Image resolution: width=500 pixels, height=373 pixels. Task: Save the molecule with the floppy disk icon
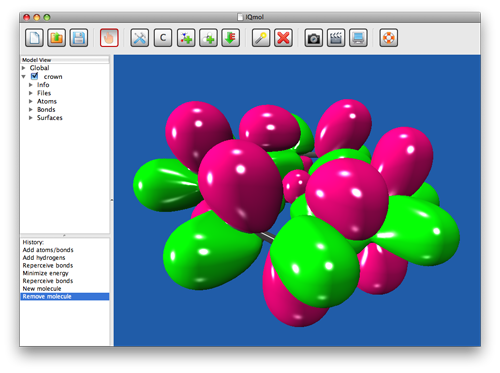coord(79,38)
